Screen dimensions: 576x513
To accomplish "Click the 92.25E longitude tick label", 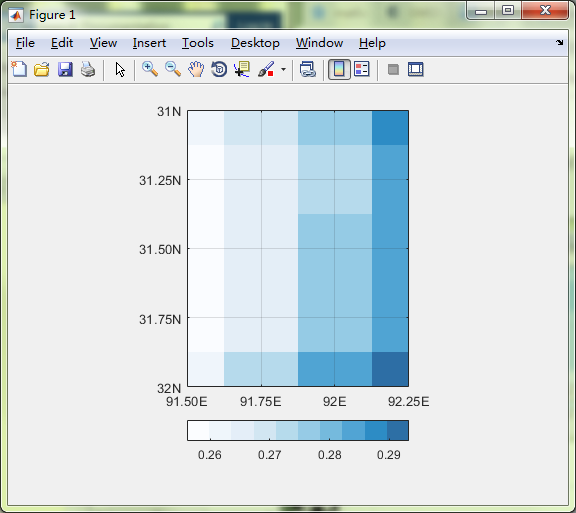I will coord(408,401).
